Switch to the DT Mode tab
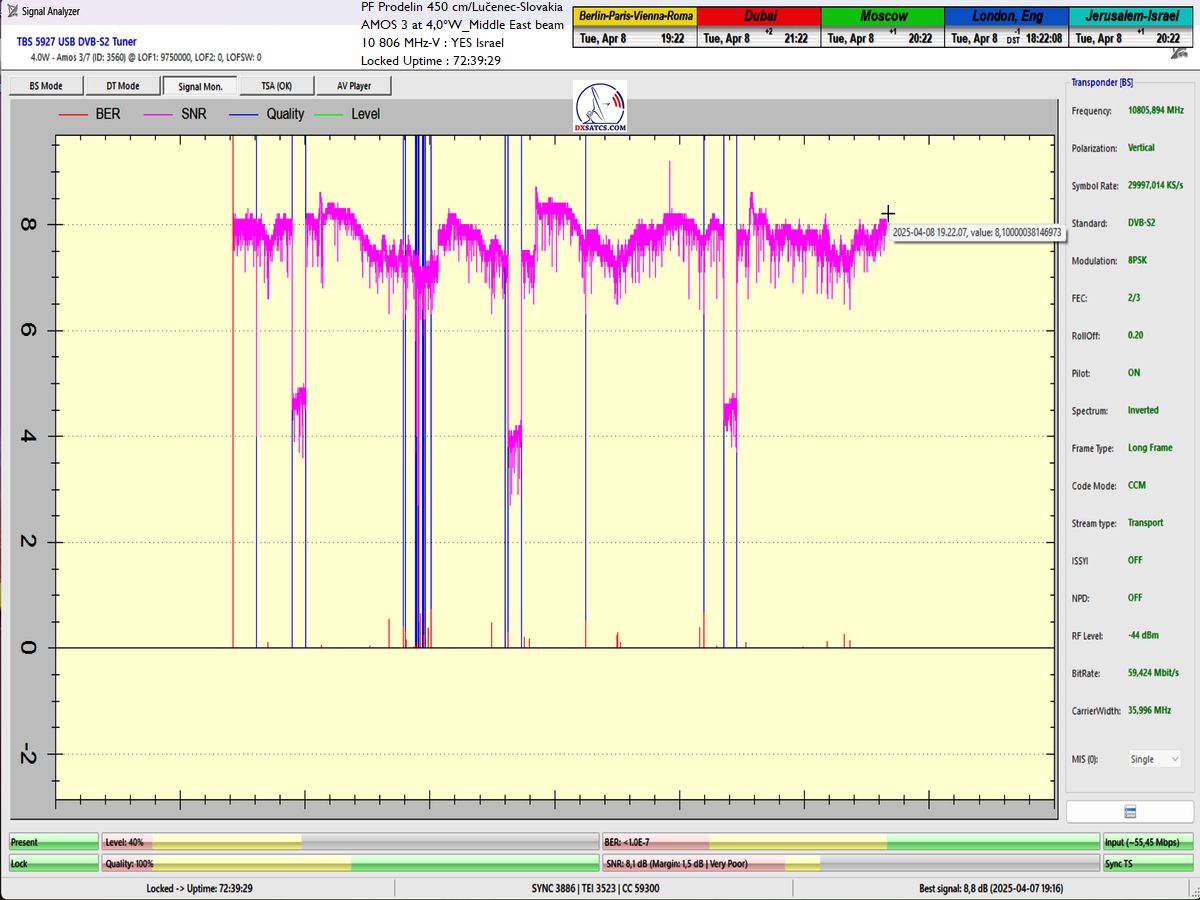This screenshot has height=900, width=1200. (x=122, y=86)
